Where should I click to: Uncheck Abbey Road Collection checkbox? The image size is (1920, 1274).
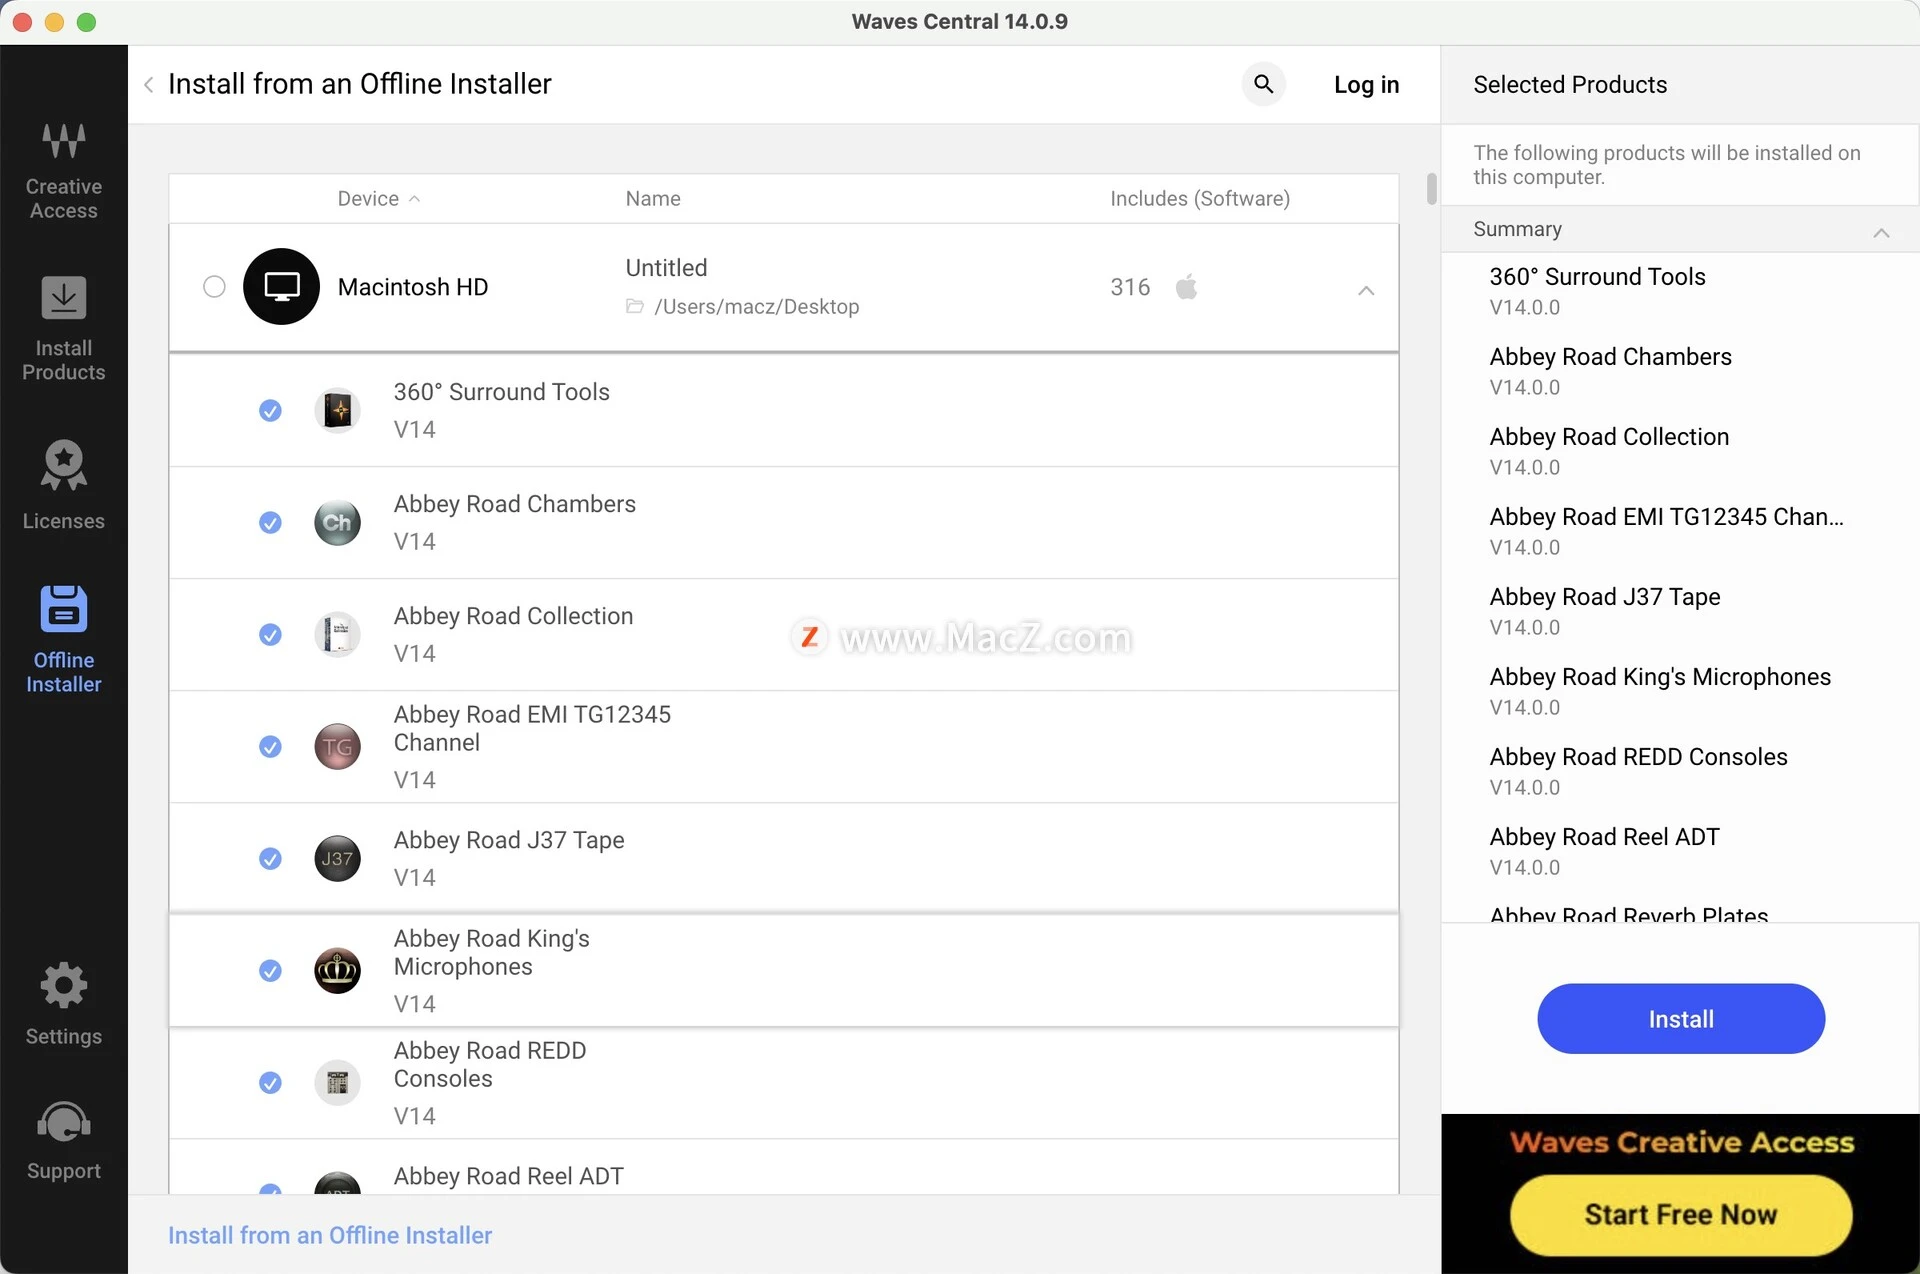[x=270, y=634]
